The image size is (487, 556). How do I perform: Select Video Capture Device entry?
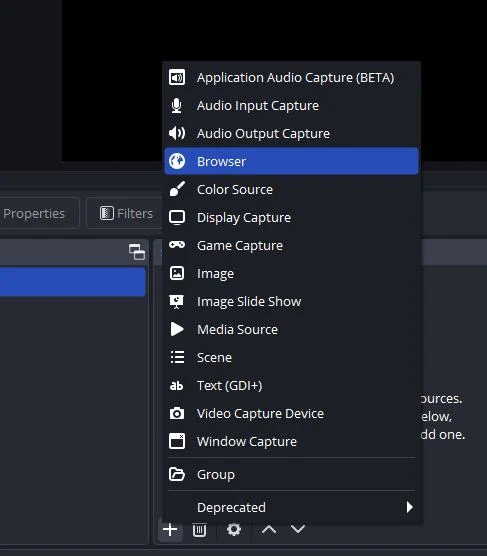(x=291, y=413)
